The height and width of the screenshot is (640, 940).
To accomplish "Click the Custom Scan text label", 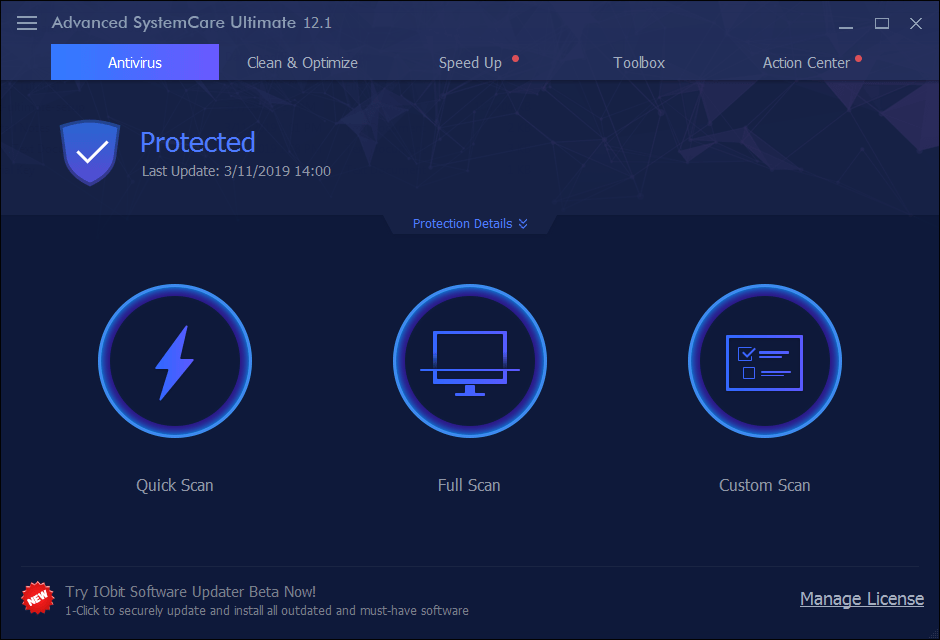I will click(x=765, y=485).
